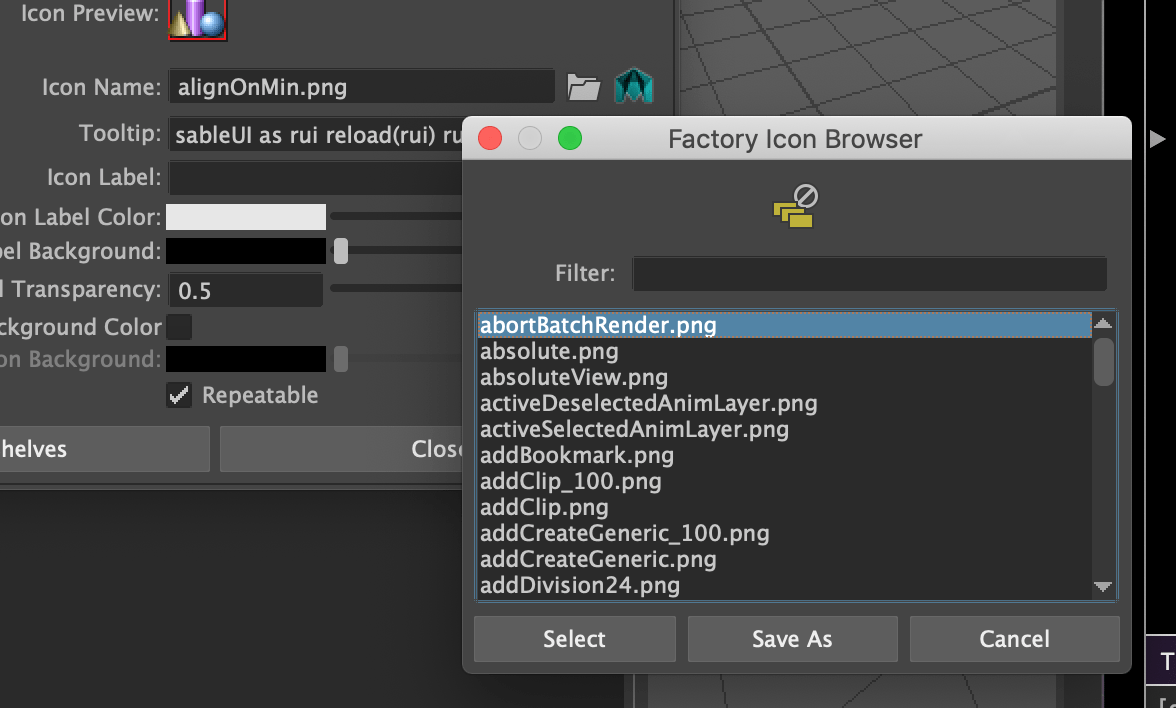The width and height of the screenshot is (1176, 708).
Task: Select absoluteView.png from the icon list
Action: pos(574,378)
